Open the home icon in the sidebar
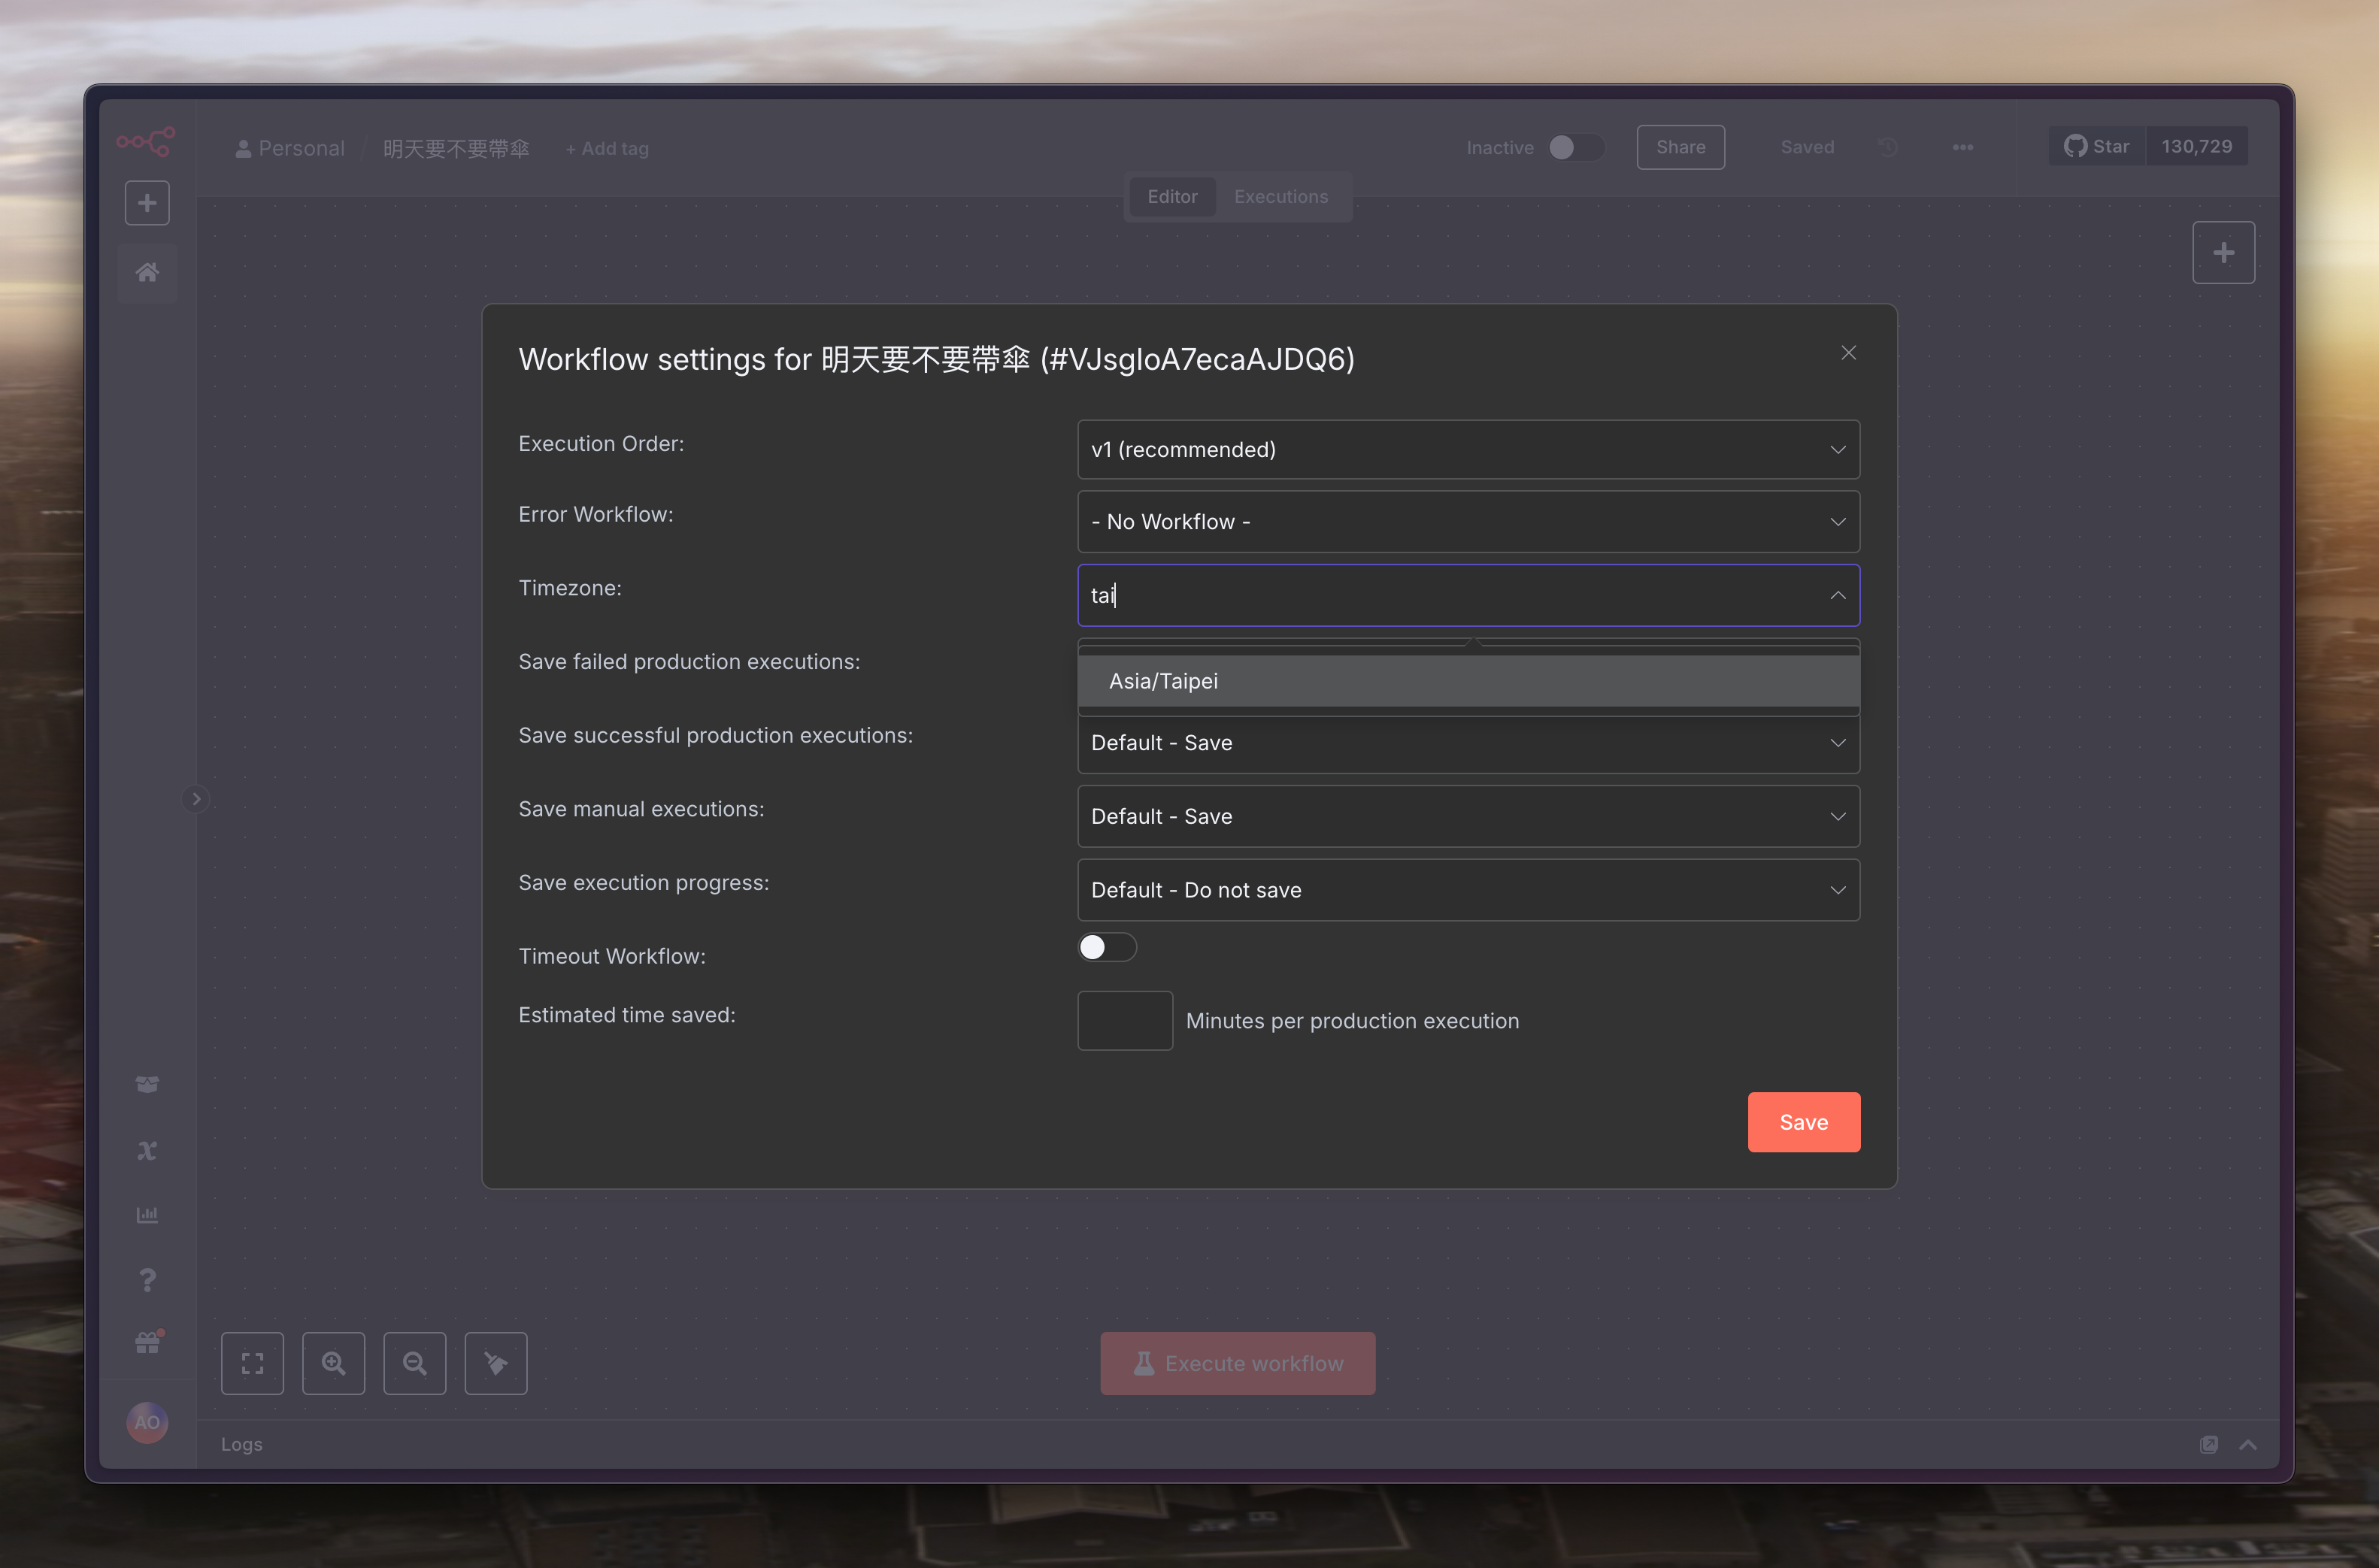Screen dimensions: 2379x1568 point(147,272)
